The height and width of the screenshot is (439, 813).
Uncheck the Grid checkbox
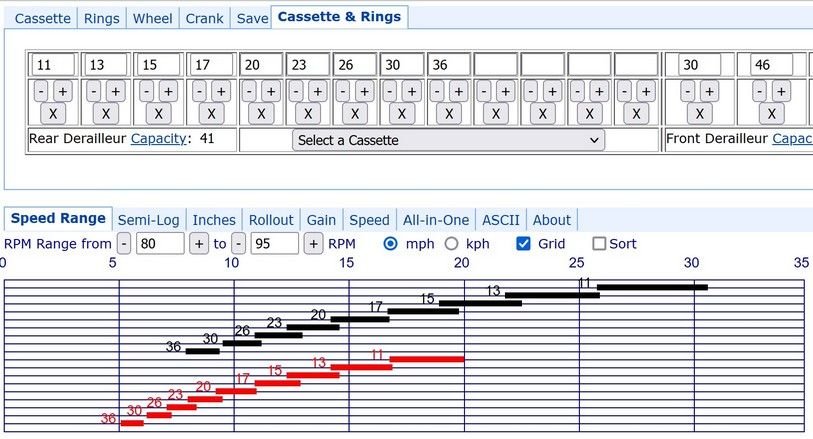[523, 243]
